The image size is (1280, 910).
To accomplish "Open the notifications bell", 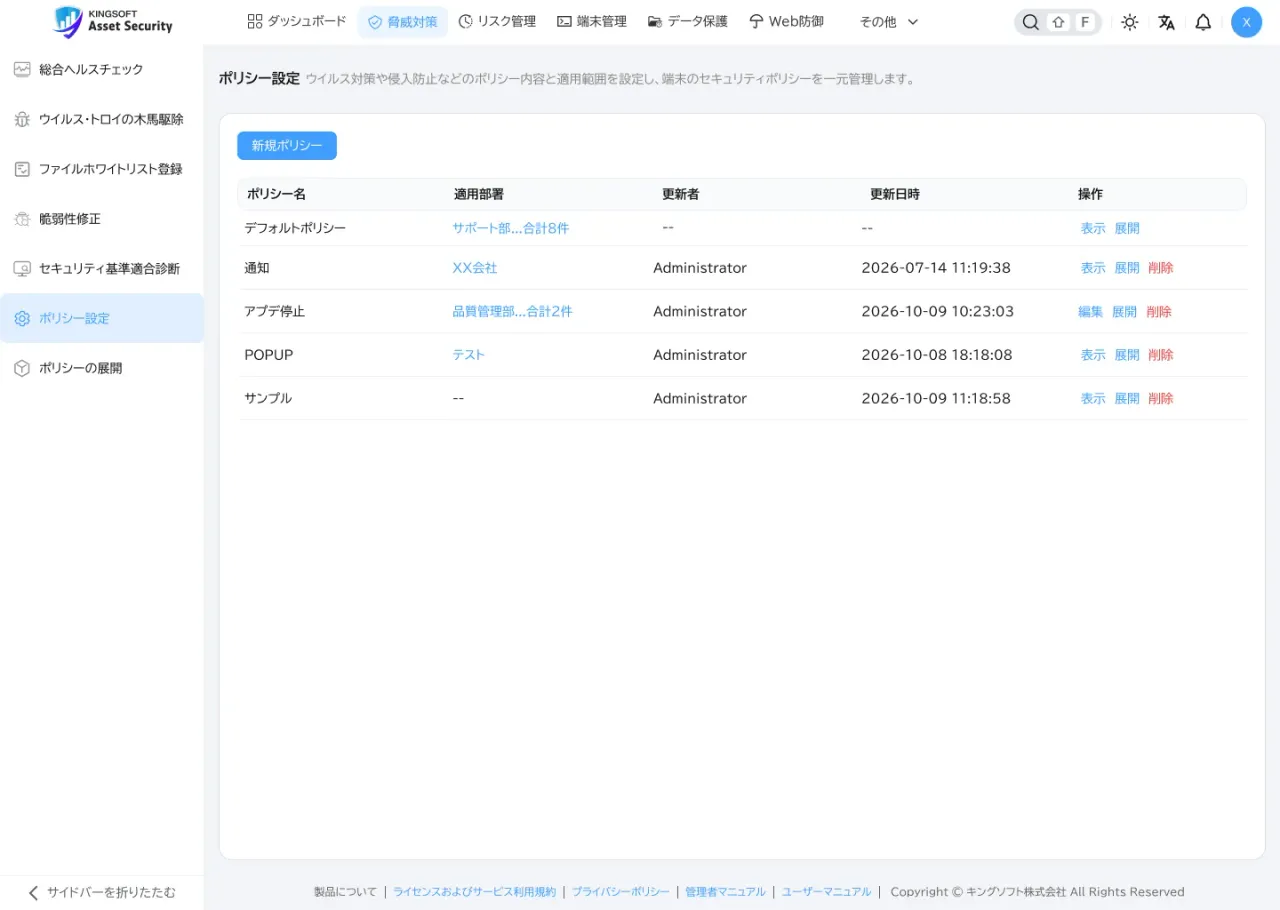I will [x=1203, y=22].
